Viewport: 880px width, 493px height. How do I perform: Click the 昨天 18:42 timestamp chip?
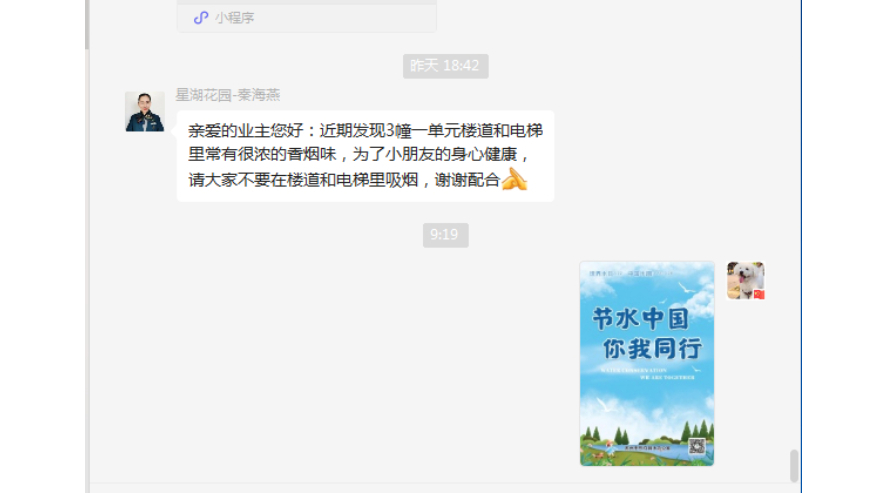pos(445,66)
